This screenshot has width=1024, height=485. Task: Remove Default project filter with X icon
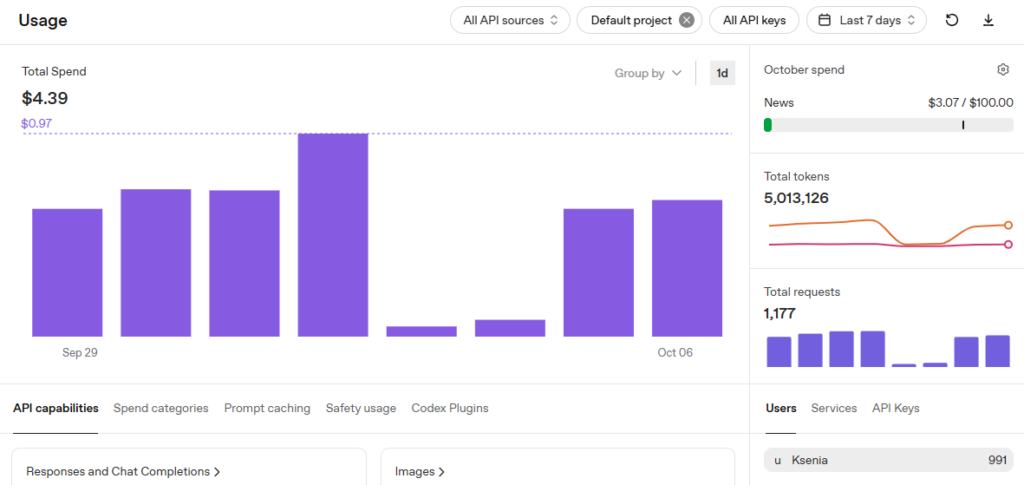(686, 20)
